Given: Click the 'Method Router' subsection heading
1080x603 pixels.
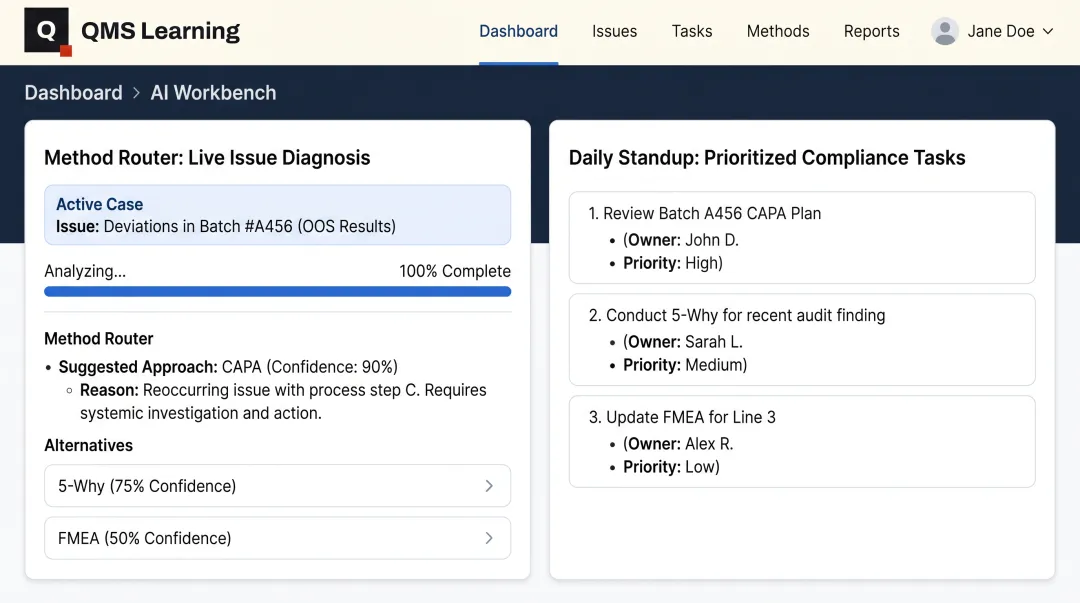Looking at the screenshot, I should [99, 339].
